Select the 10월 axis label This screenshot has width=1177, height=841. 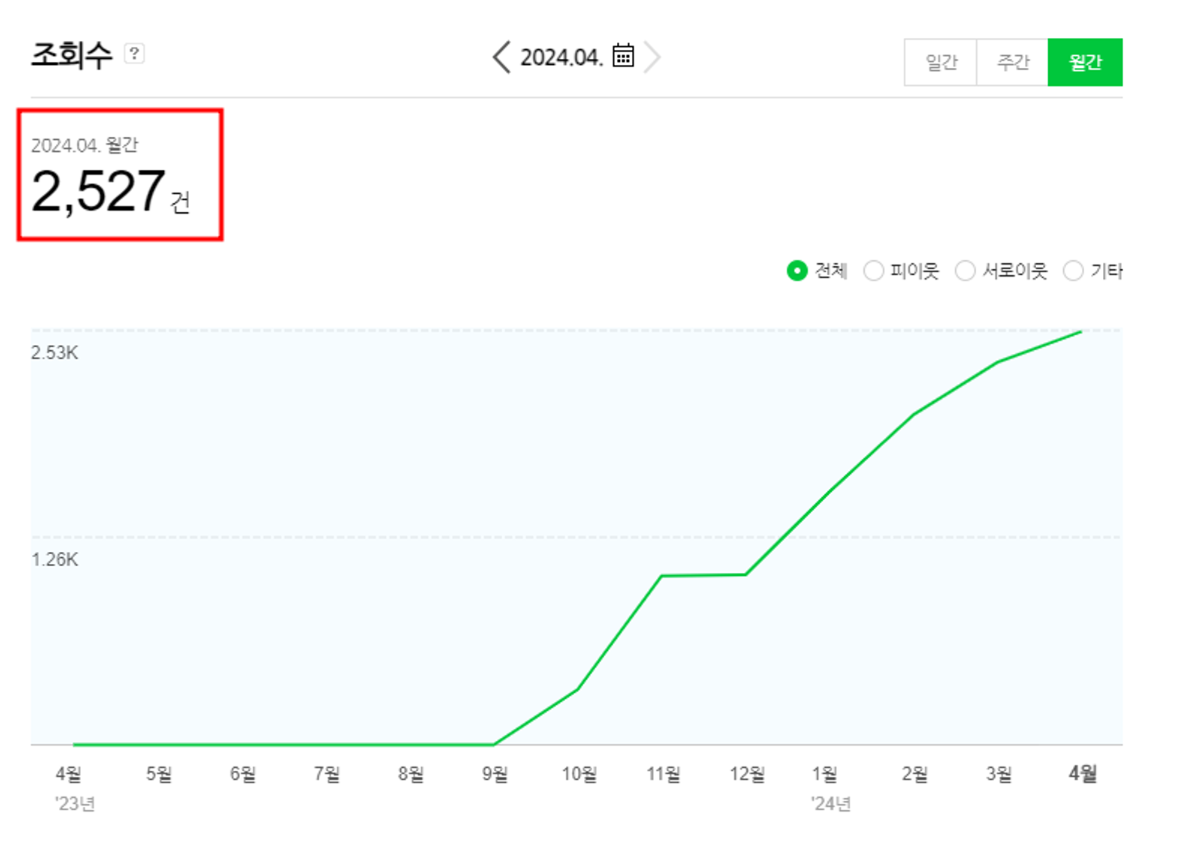coord(579,773)
